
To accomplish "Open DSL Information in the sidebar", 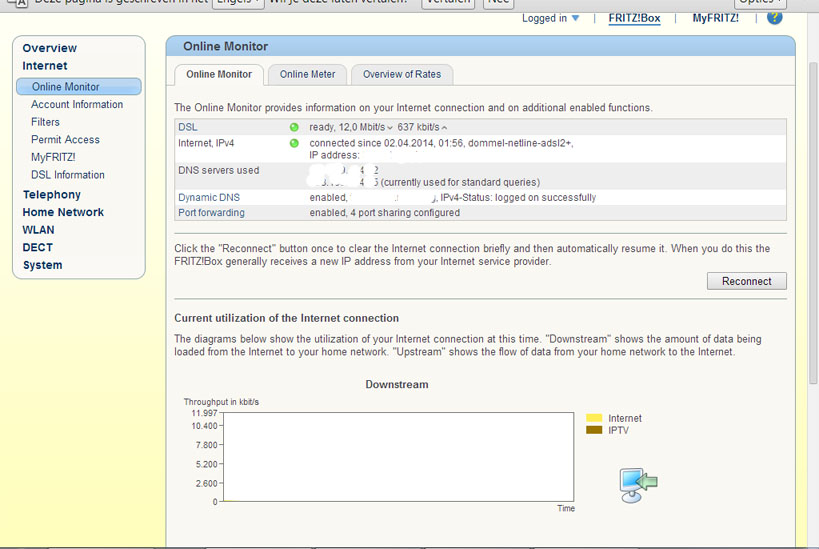I will tap(68, 175).
